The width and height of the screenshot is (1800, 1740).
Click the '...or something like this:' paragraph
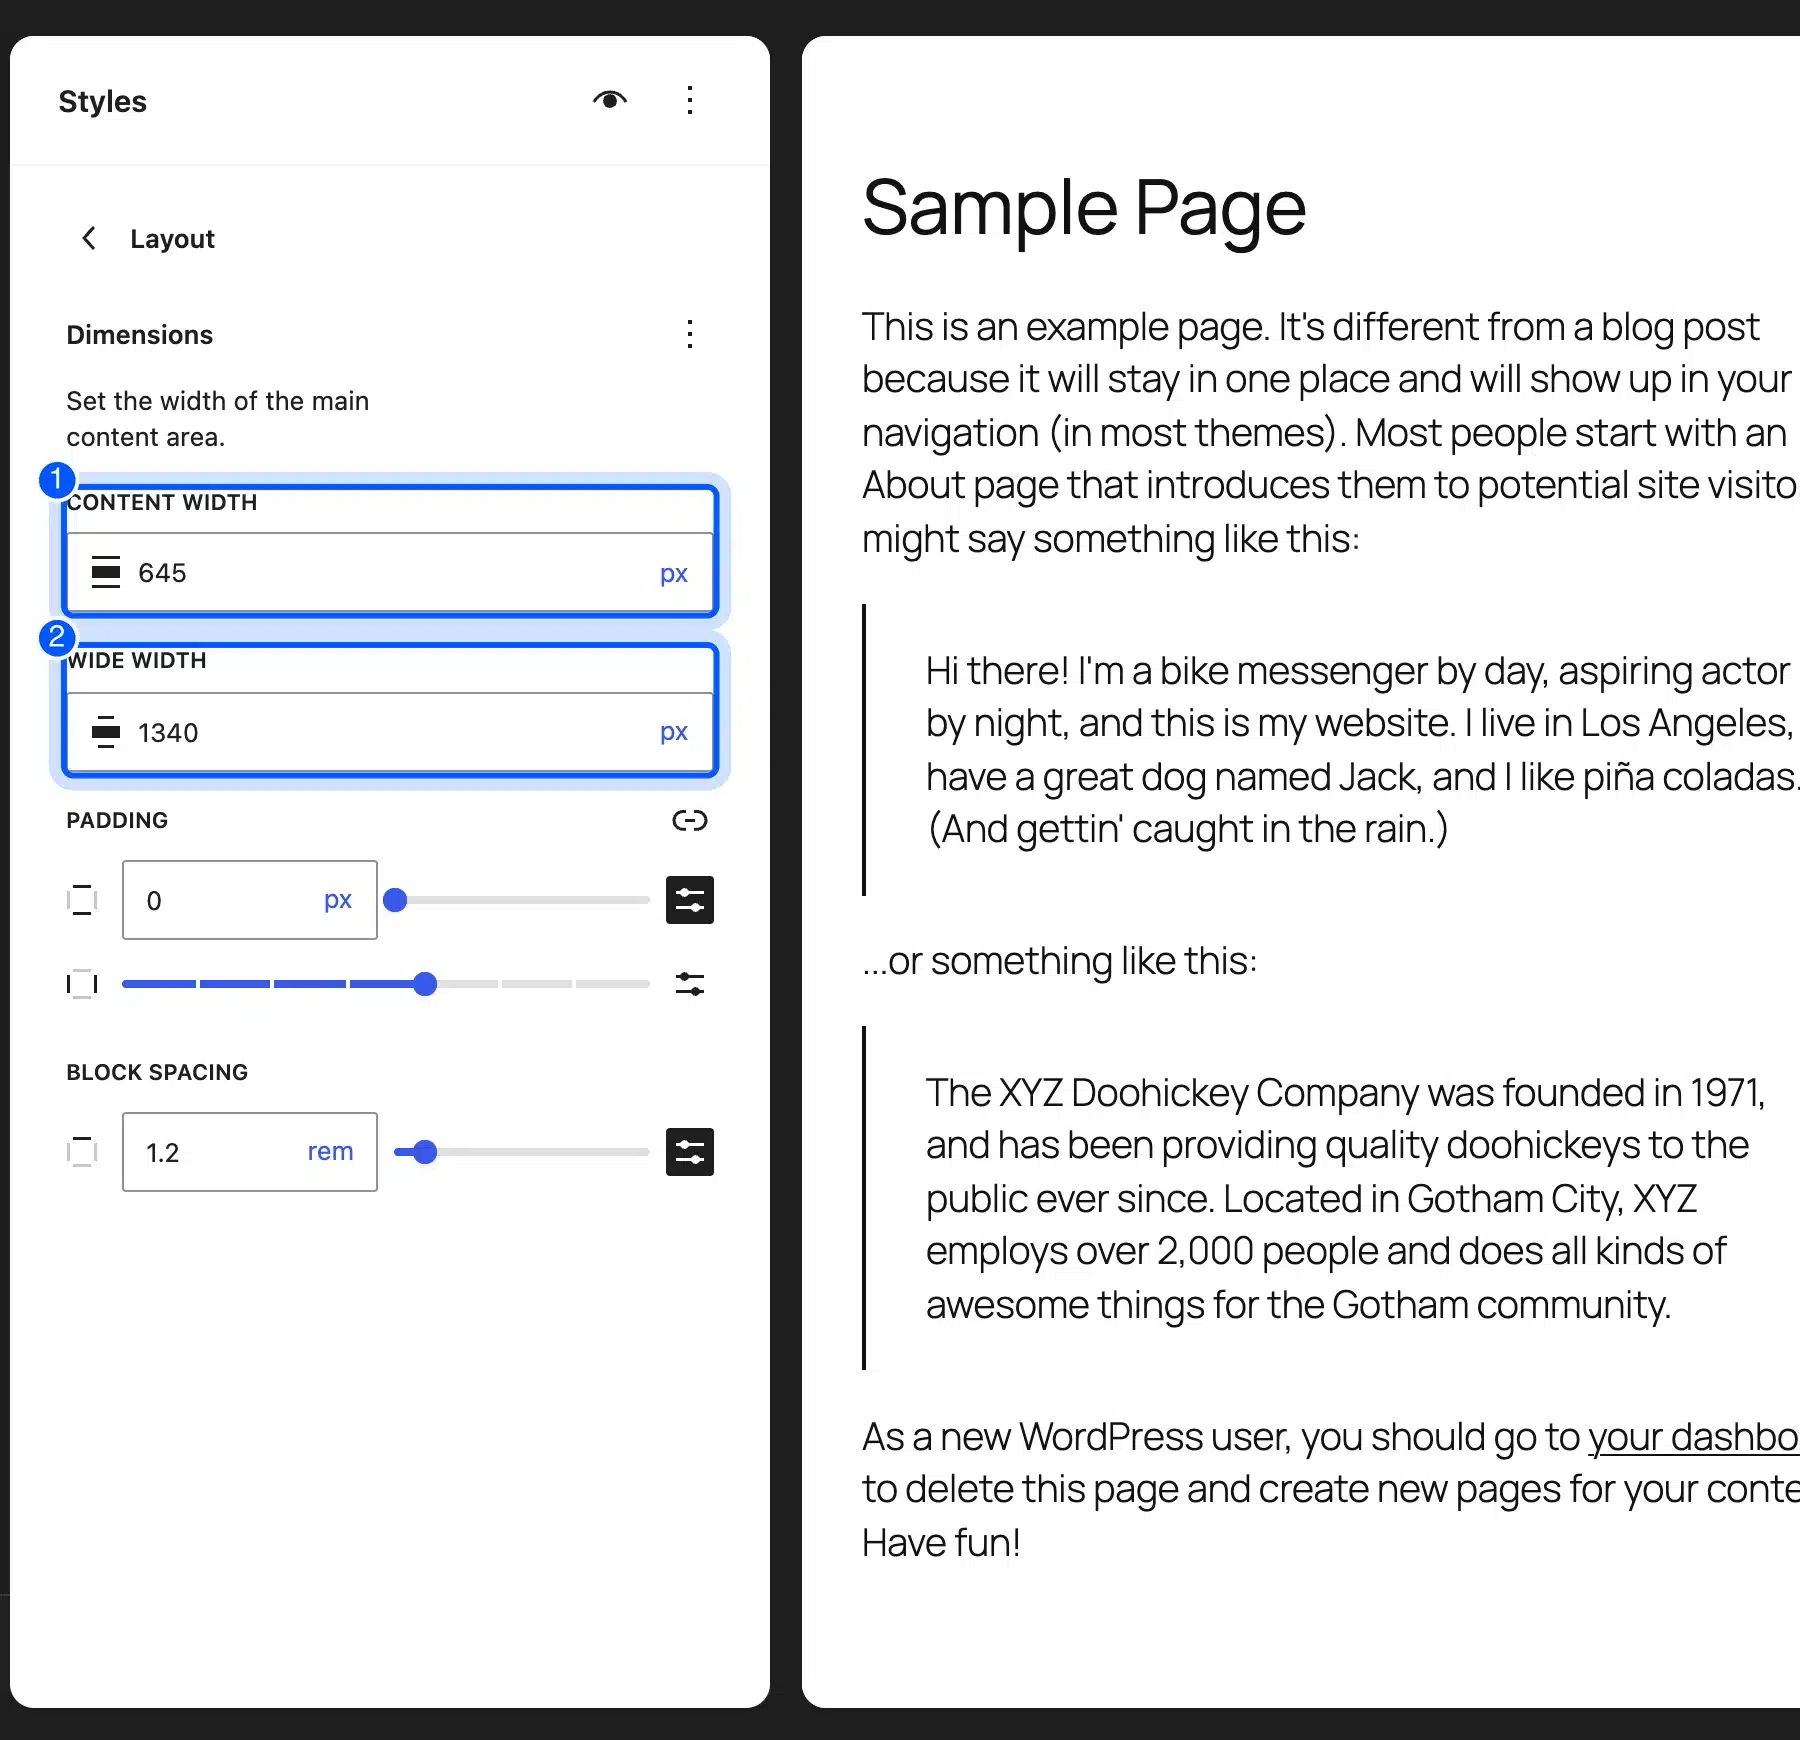click(x=1060, y=961)
